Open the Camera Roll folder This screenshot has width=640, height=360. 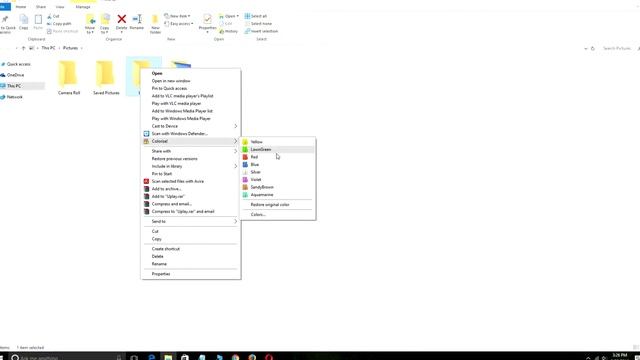69,78
